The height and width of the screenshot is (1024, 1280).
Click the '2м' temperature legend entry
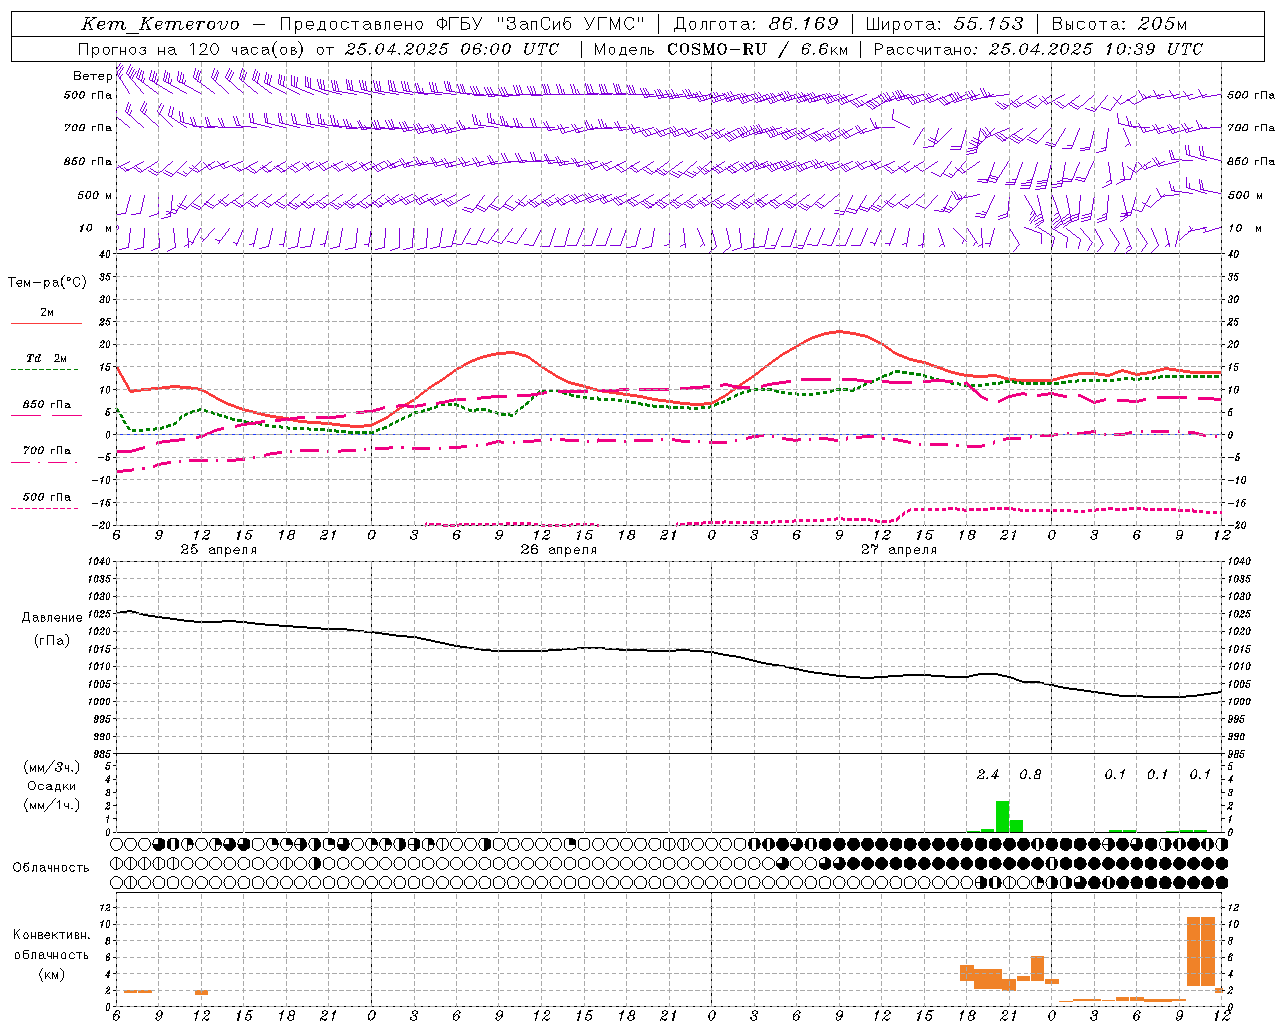[46, 313]
